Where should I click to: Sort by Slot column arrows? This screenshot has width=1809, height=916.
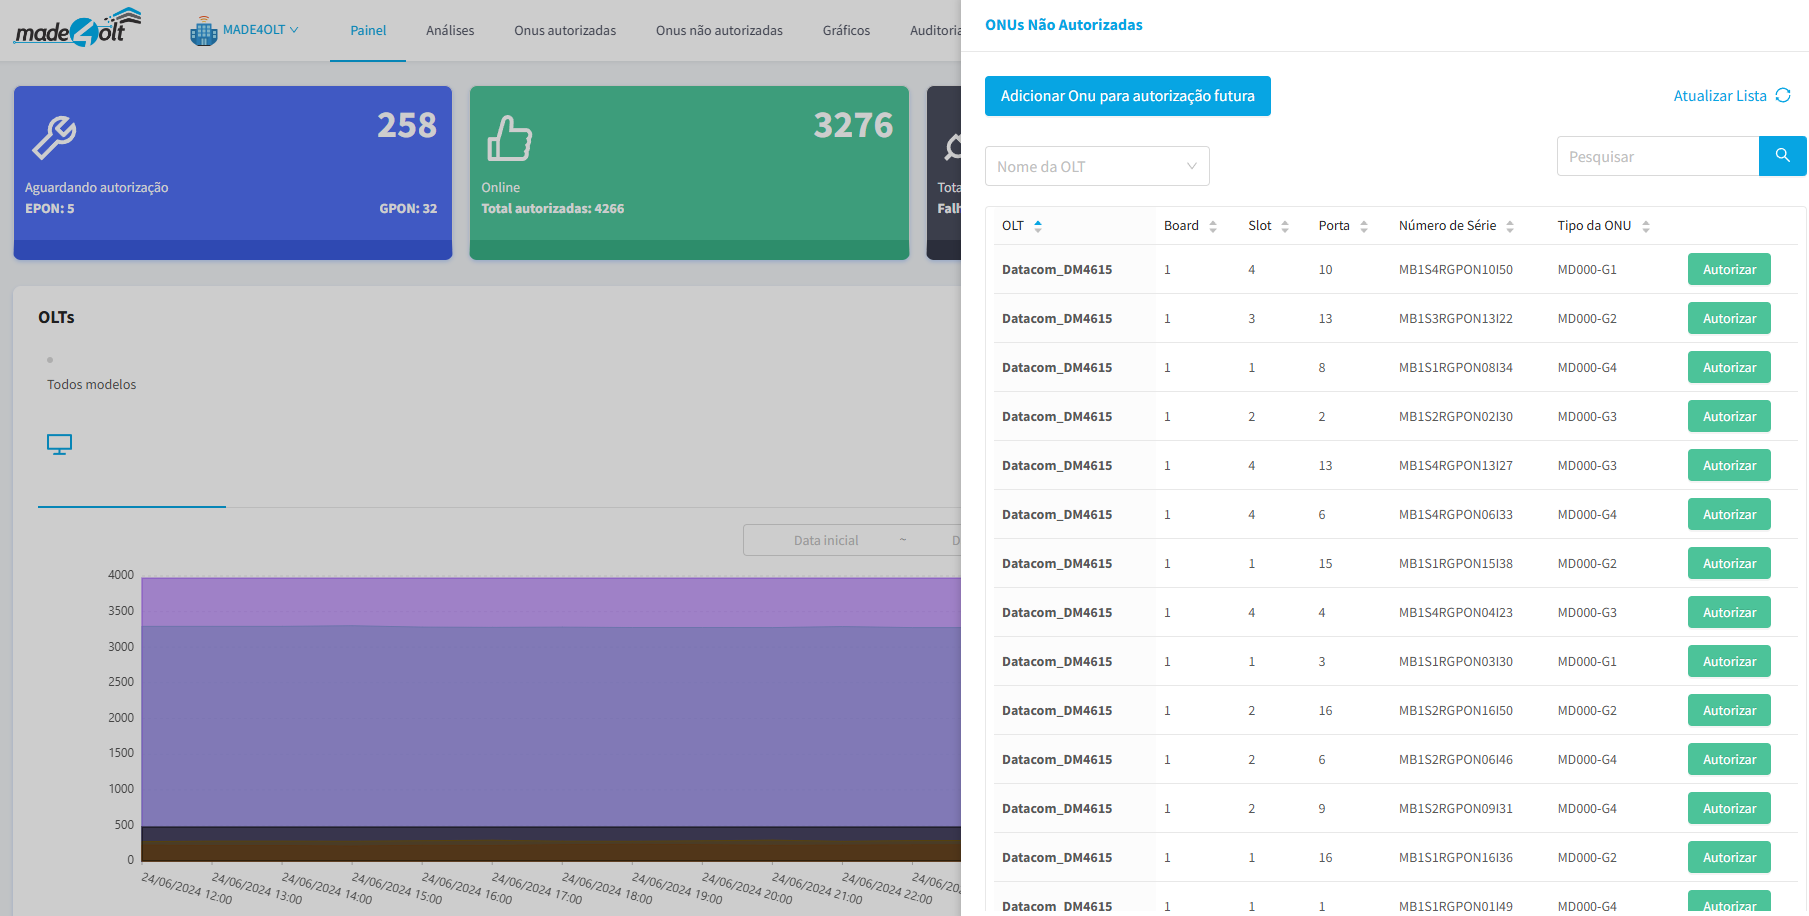click(1285, 226)
